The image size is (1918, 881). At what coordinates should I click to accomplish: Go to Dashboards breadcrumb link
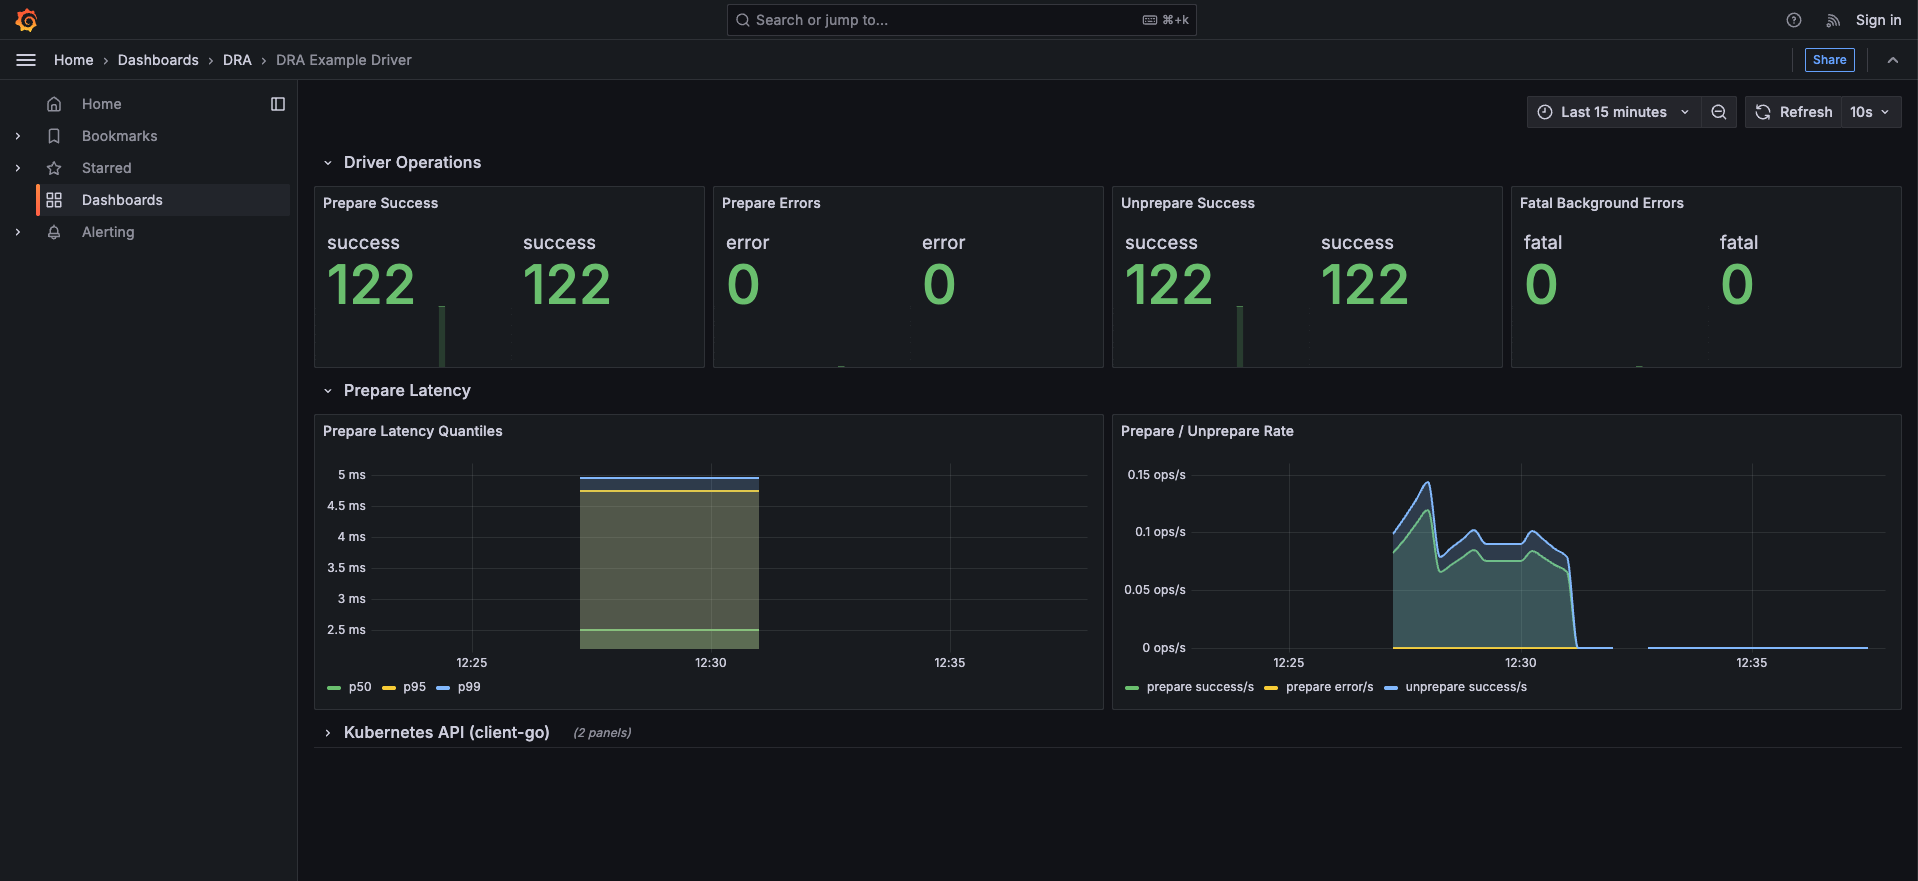(x=158, y=60)
